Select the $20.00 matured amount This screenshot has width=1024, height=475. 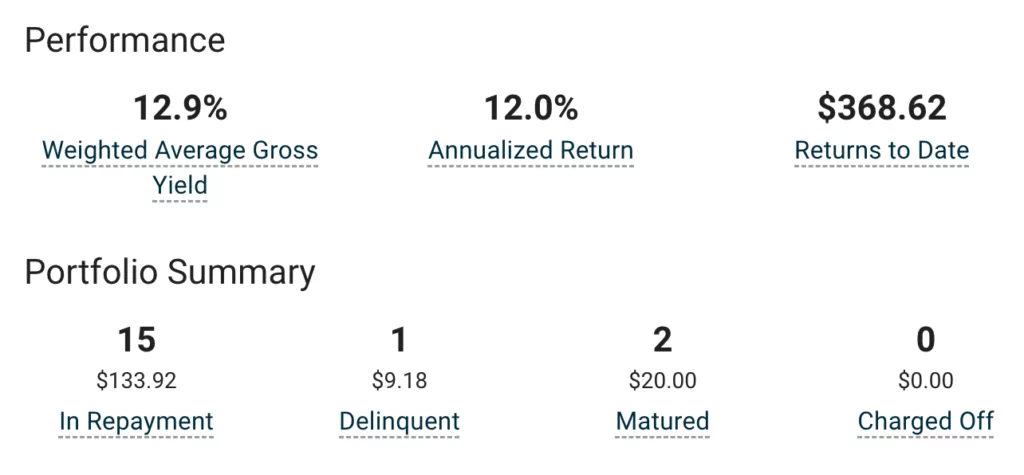click(662, 380)
